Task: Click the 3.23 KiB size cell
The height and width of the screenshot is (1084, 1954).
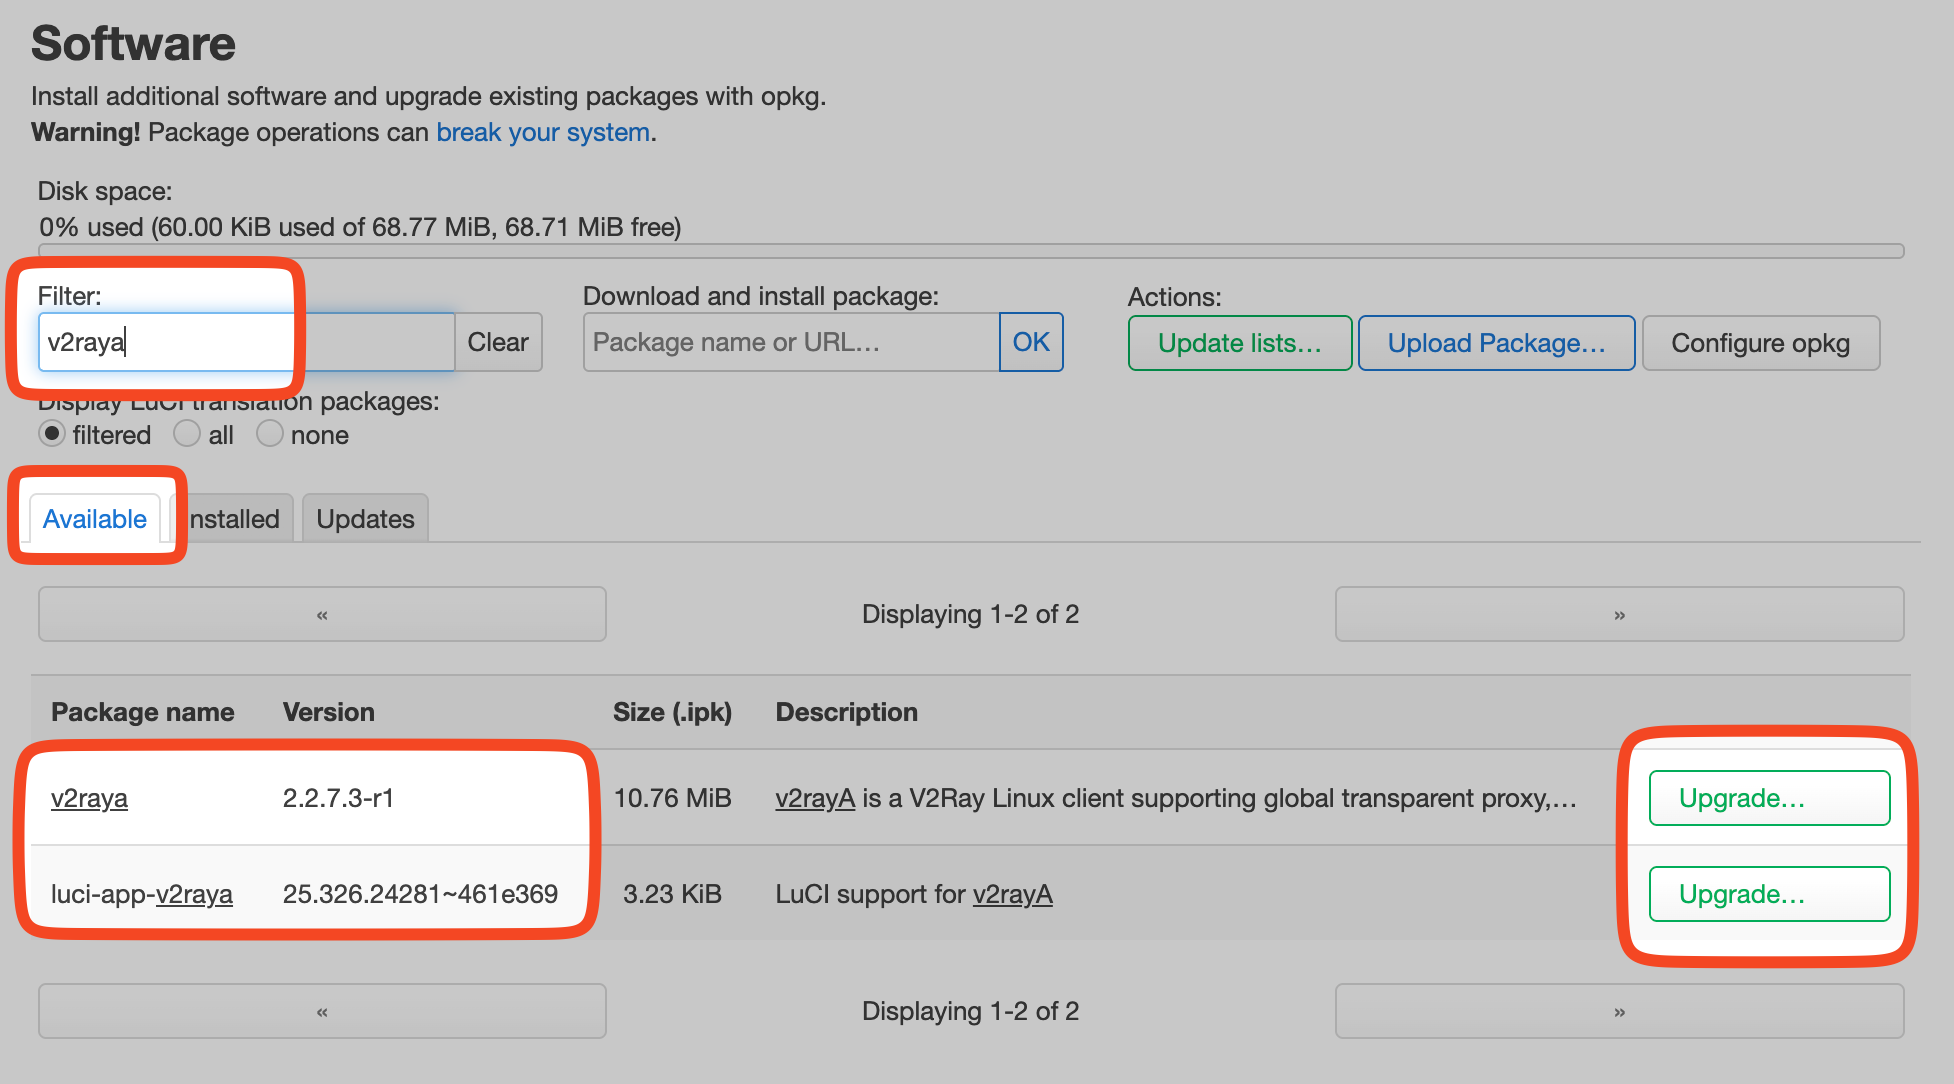Action: (672, 894)
